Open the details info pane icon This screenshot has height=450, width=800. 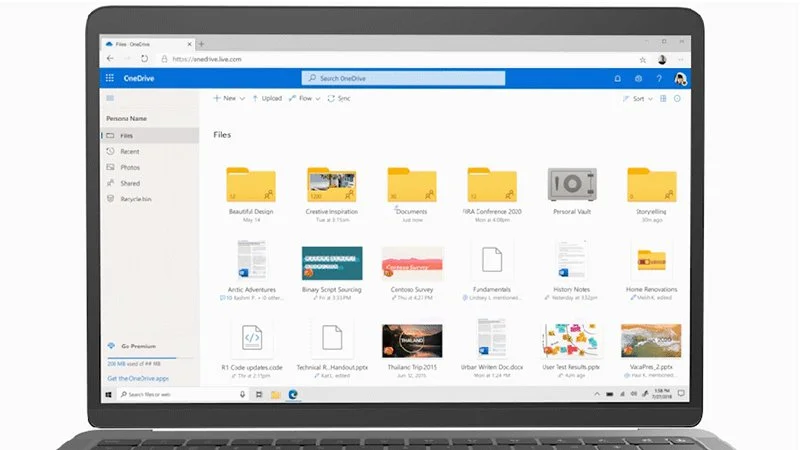click(x=677, y=98)
